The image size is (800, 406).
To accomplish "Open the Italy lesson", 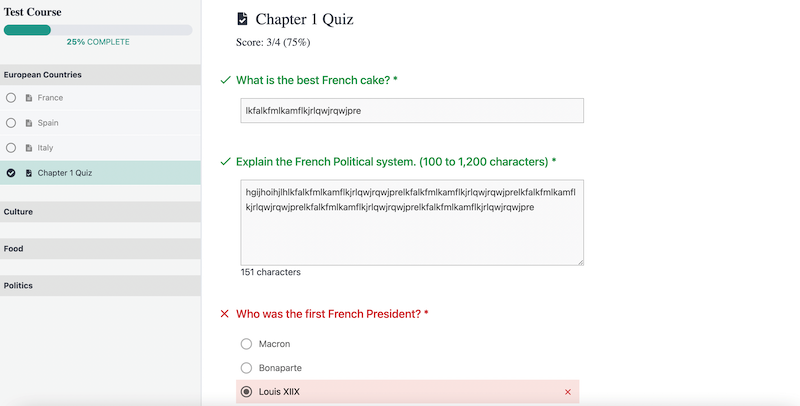I will tap(100, 148).
